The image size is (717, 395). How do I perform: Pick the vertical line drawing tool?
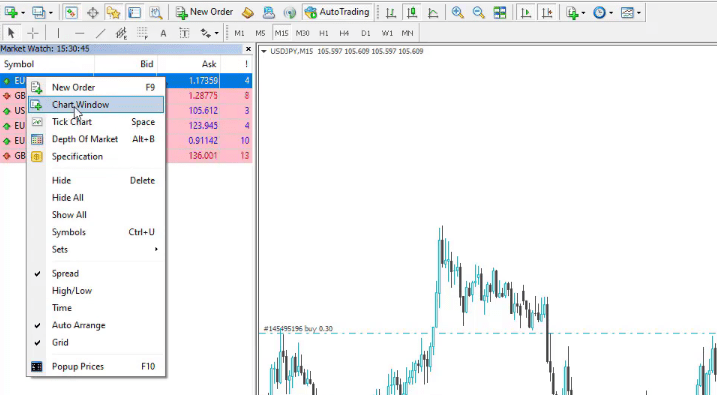click(x=58, y=33)
